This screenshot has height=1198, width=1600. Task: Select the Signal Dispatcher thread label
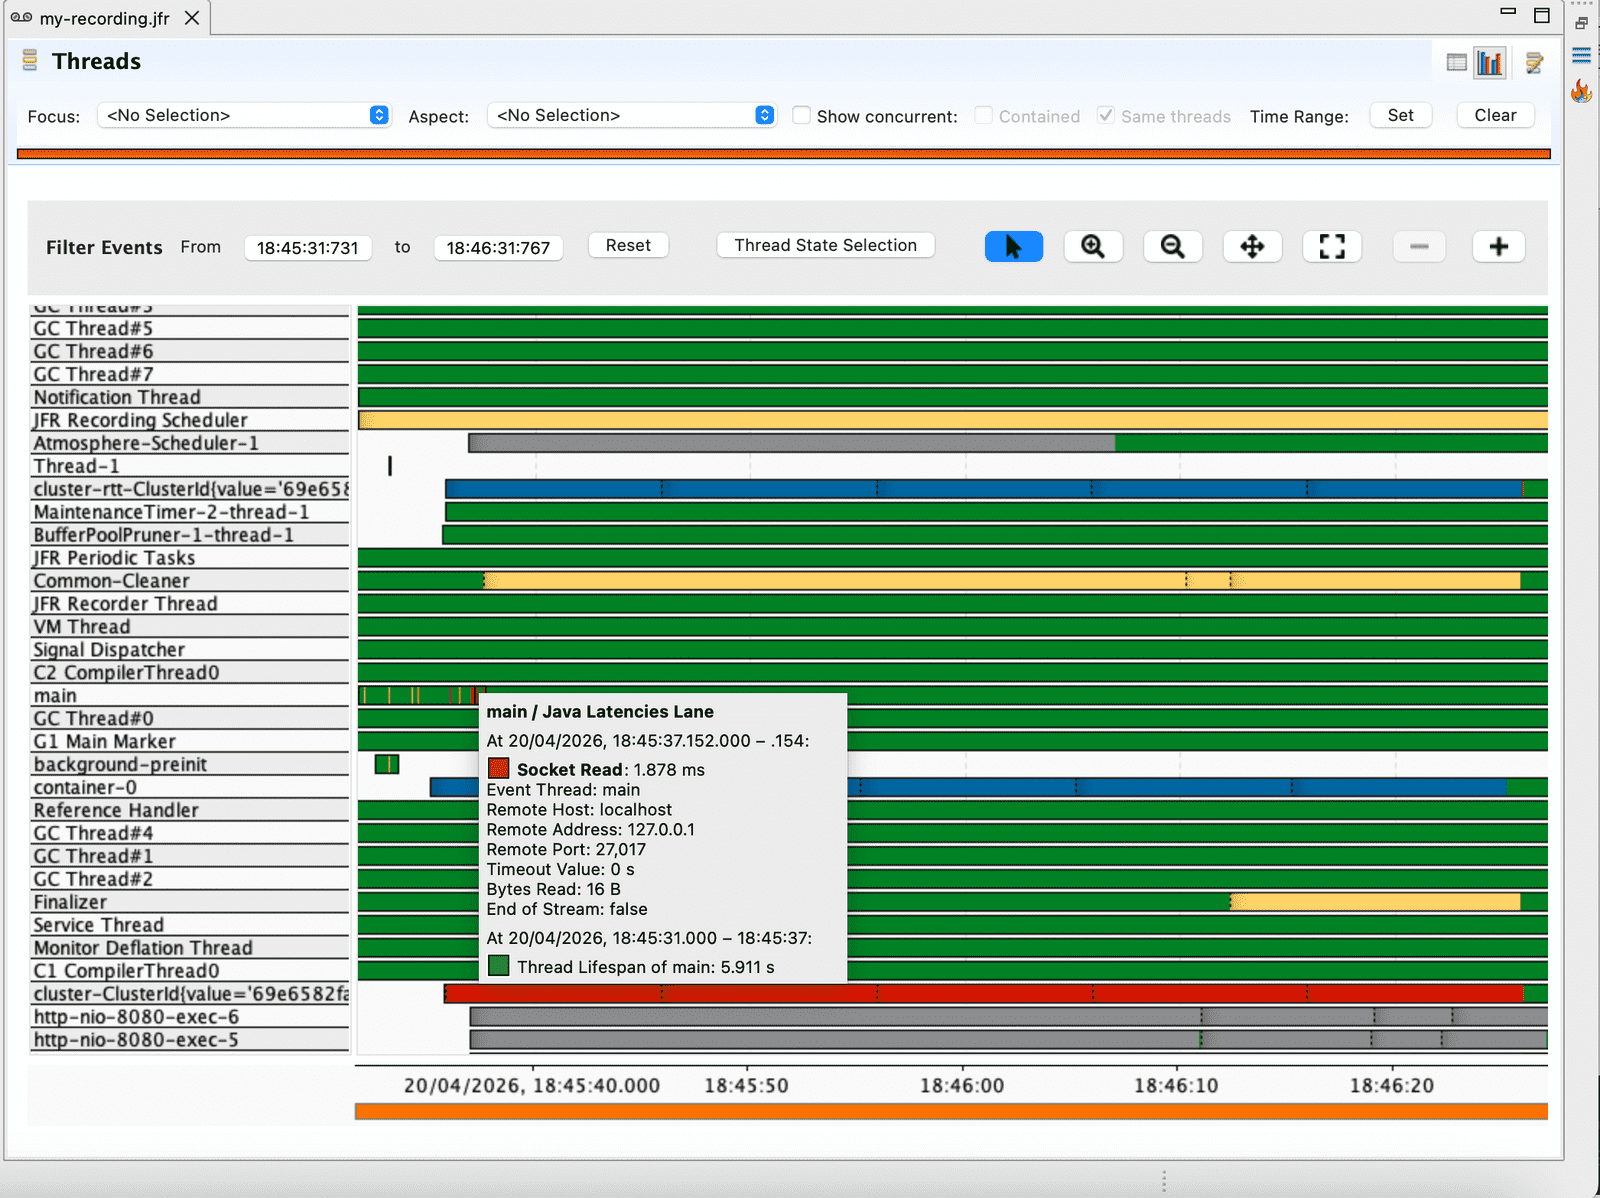pos(189,650)
